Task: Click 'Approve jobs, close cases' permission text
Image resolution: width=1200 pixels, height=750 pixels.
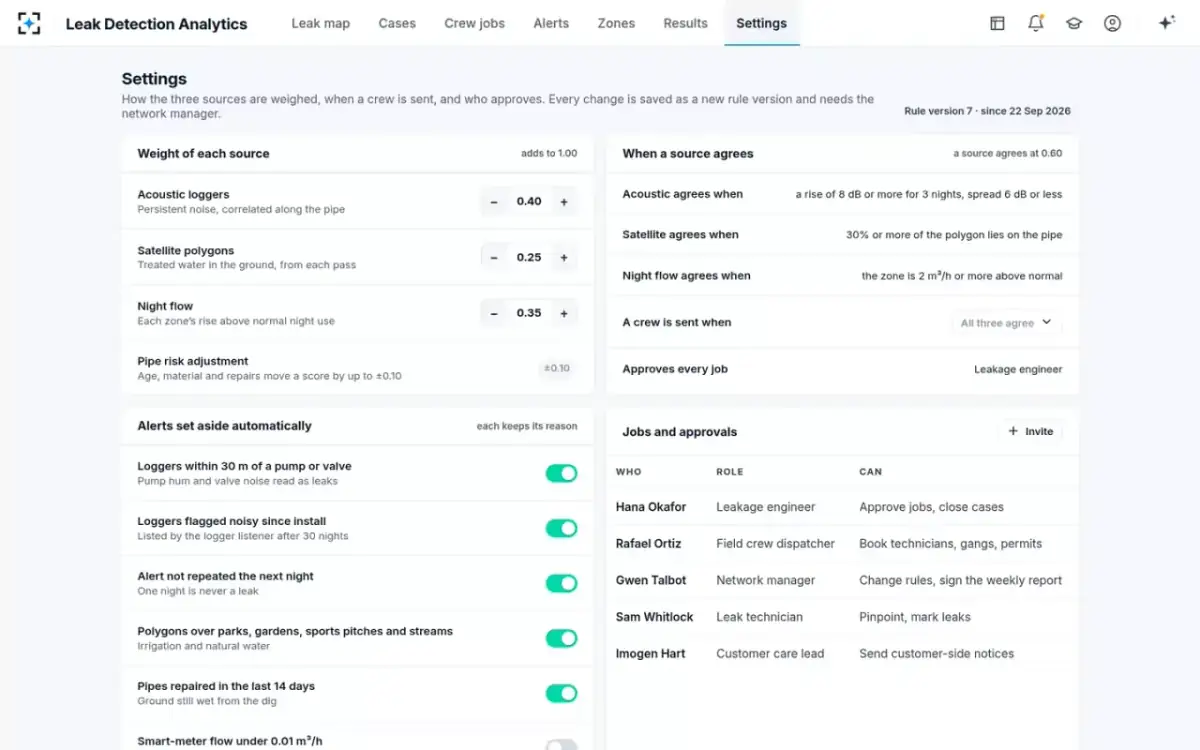Action: pos(931,507)
